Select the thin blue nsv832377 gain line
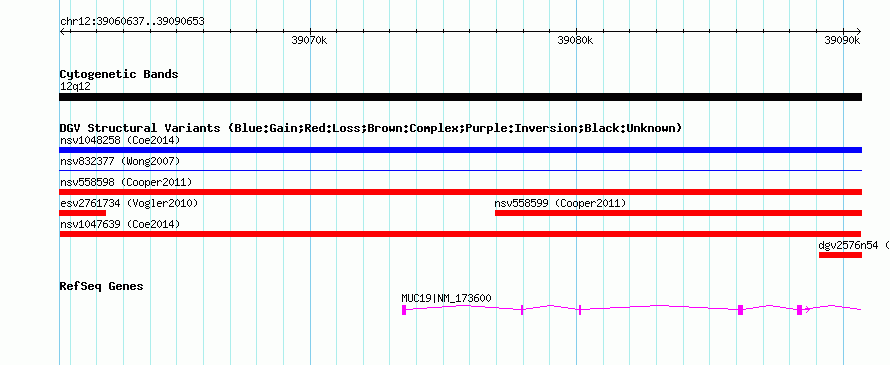The width and height of the screenshot is (890, 365). [460, 170]
